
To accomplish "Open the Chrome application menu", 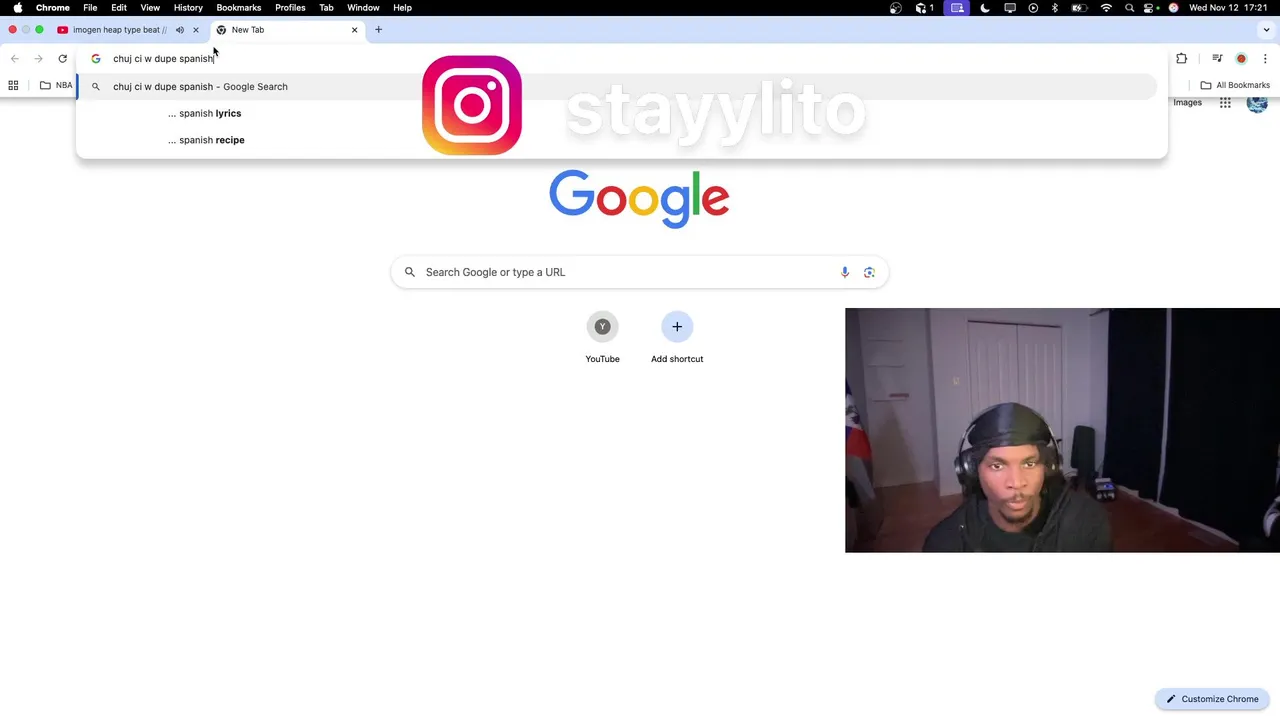I will [x=52, y=7].
